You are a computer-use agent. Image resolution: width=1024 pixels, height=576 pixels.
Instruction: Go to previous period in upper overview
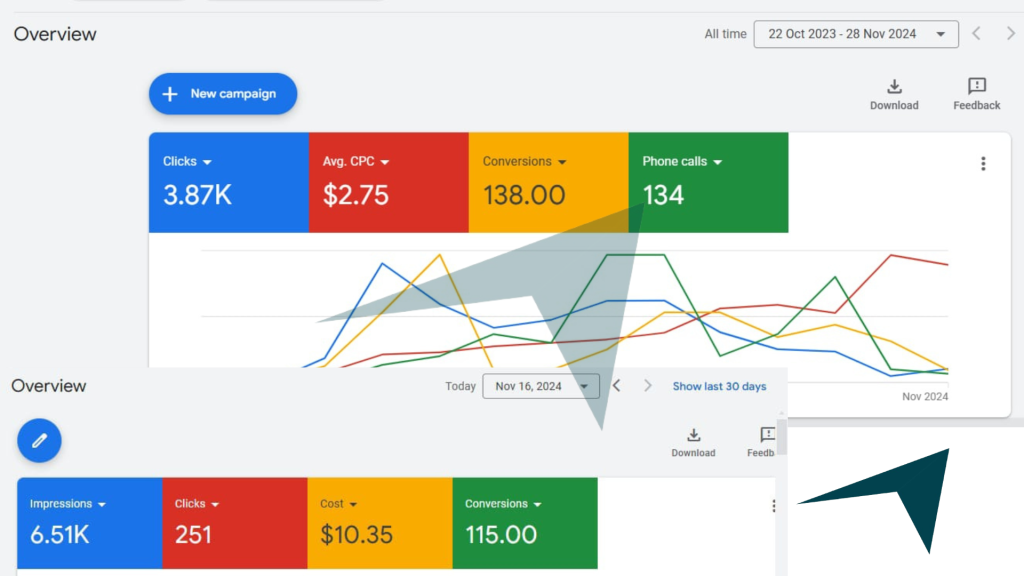[976, 33]
